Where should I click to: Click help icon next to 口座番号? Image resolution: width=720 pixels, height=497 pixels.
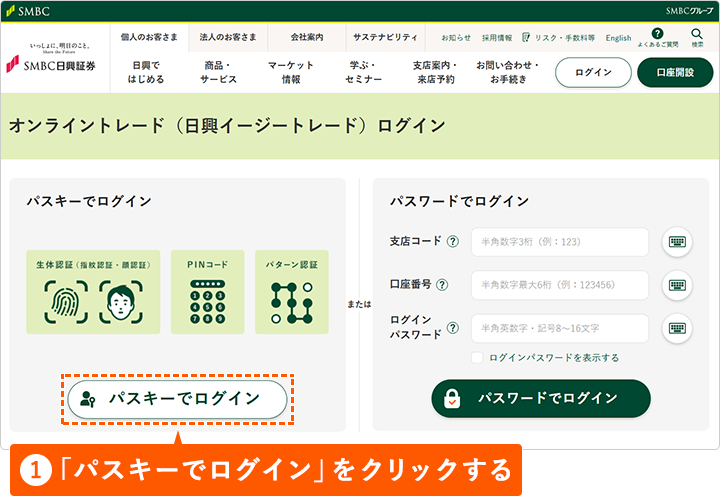pyautogui.click(x=443, y=285)
